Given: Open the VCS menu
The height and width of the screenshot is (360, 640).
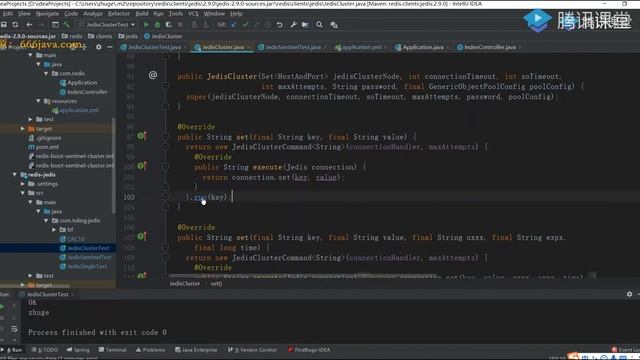Looking at the screenshot, I should [193, 13].
